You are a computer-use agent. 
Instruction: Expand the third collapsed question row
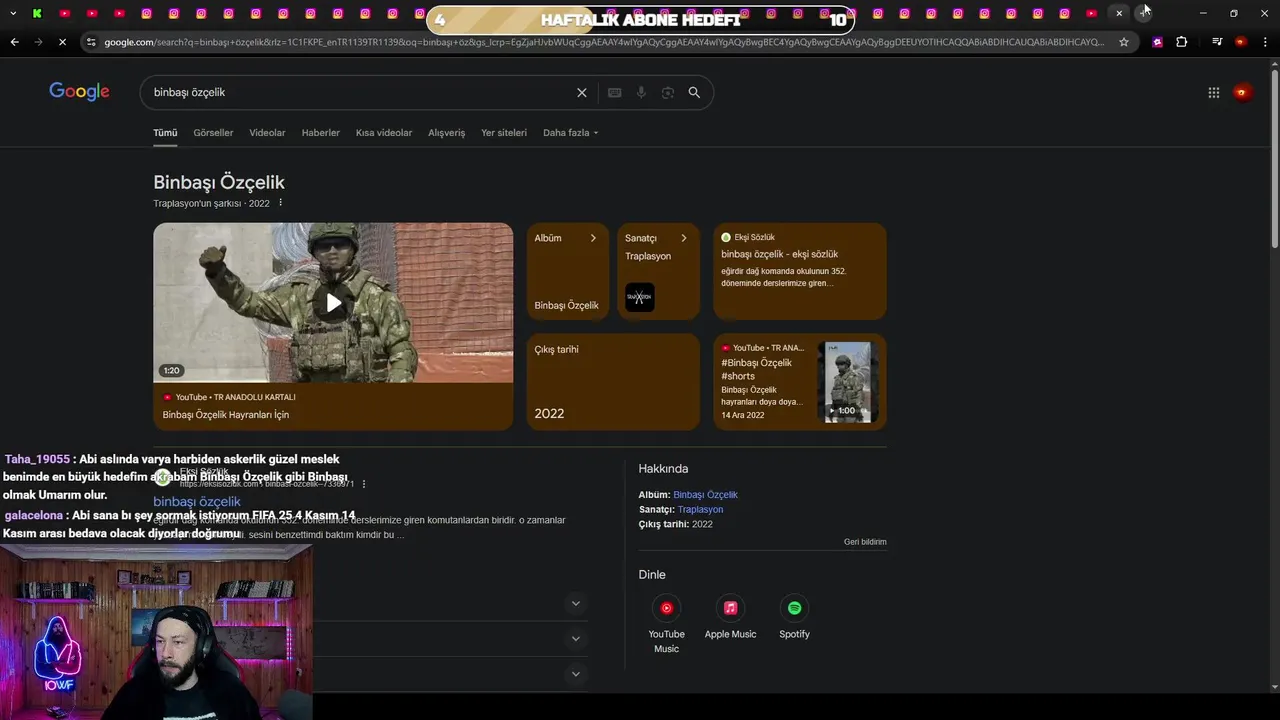(x=575, y=674)
